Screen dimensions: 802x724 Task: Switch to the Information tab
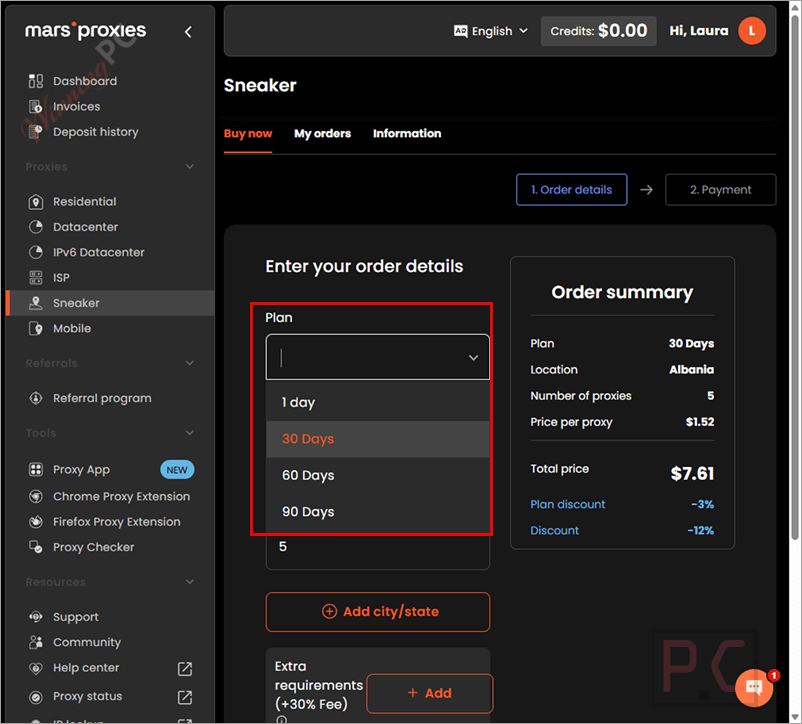point(407,133)
